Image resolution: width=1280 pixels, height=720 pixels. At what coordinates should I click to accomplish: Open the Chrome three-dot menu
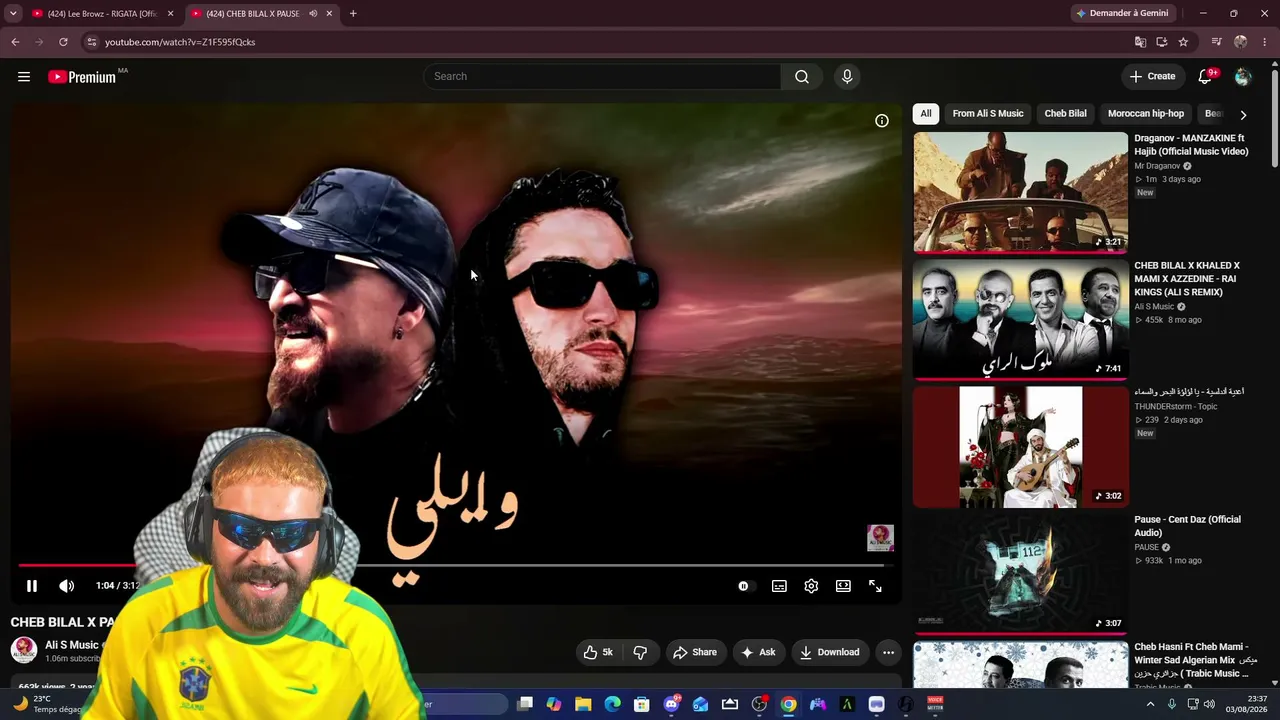(x=1265, y=42)
